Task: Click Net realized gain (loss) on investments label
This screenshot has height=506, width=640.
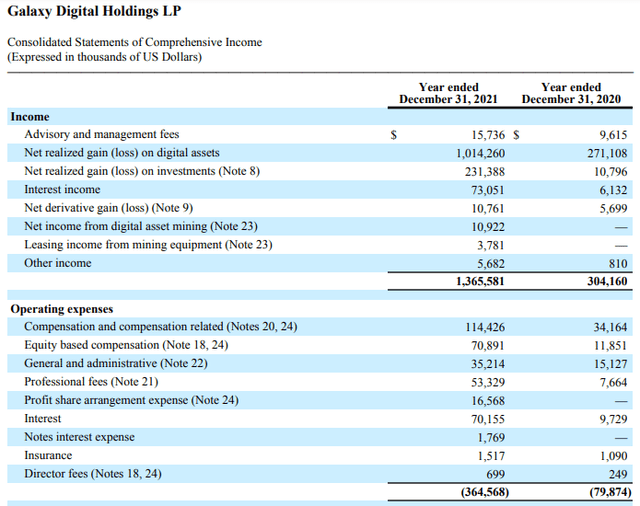Action: pyautogui.click(x=141, y=171)
